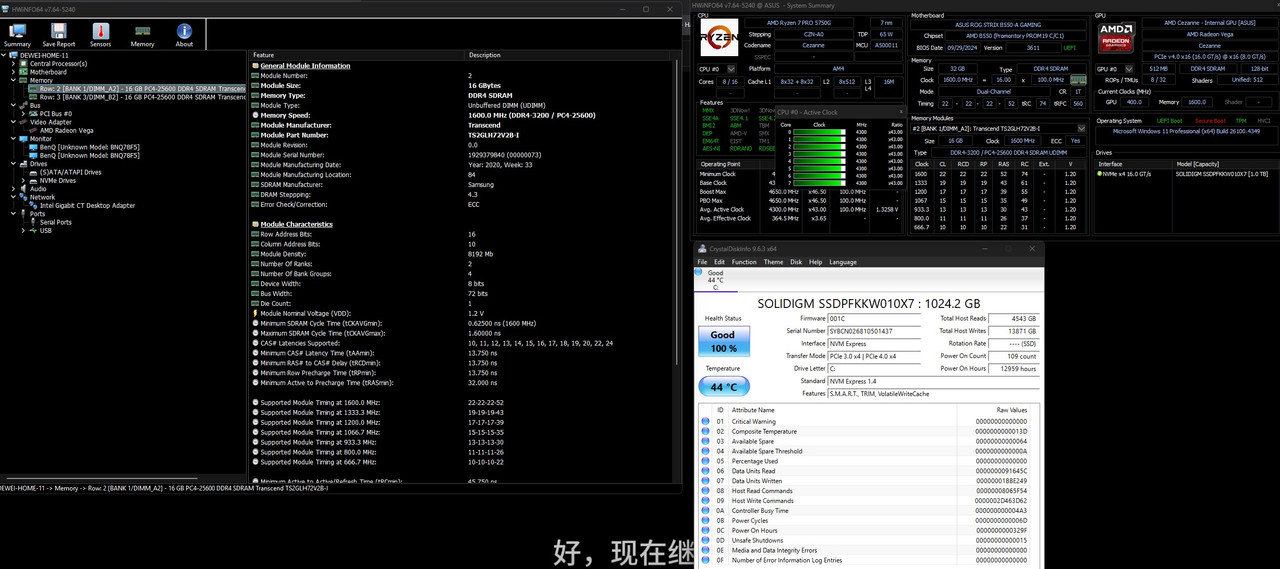The height and width of the screenshot is (569, 1280).
Task: Select the Serial Ports tree item
Action: pos(55,222)
